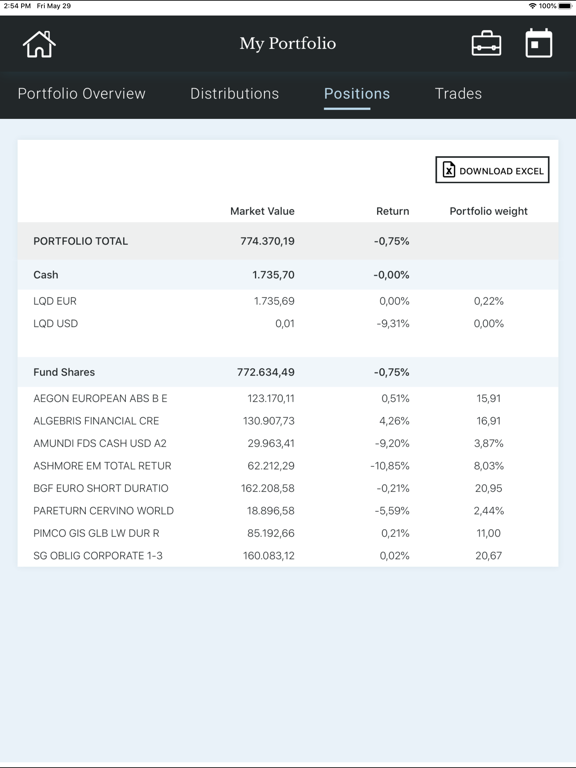Screen dimensions: 576x768
Task: Select PIMCO market value 85.192,66
Action: [x=271, y=533]
